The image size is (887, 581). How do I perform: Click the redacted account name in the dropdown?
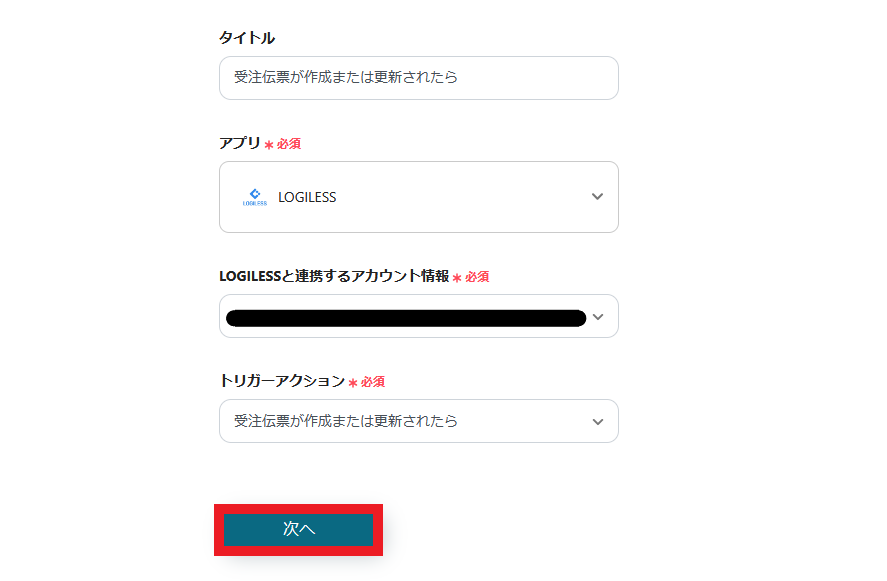click(x=405, y=317)
